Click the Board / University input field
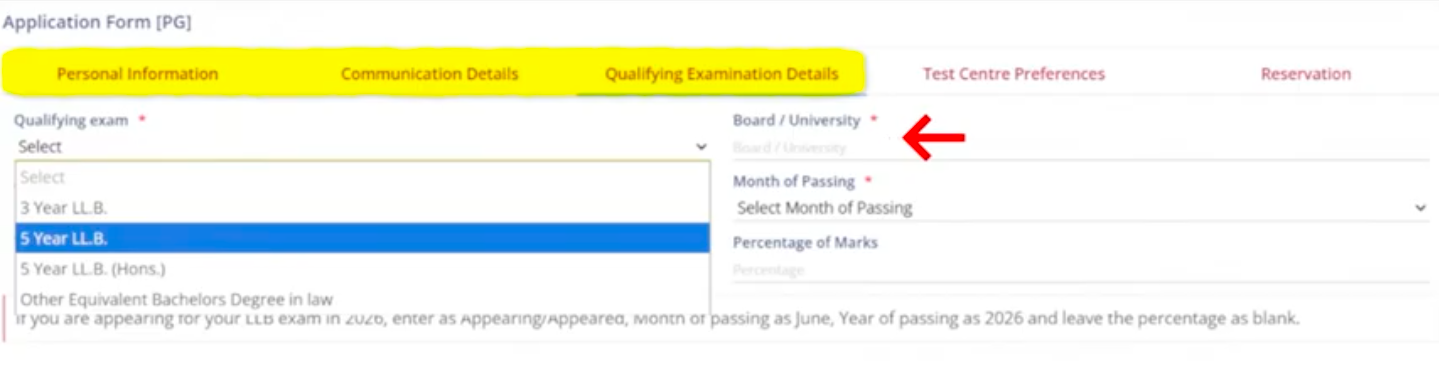 click(1081, 148)
